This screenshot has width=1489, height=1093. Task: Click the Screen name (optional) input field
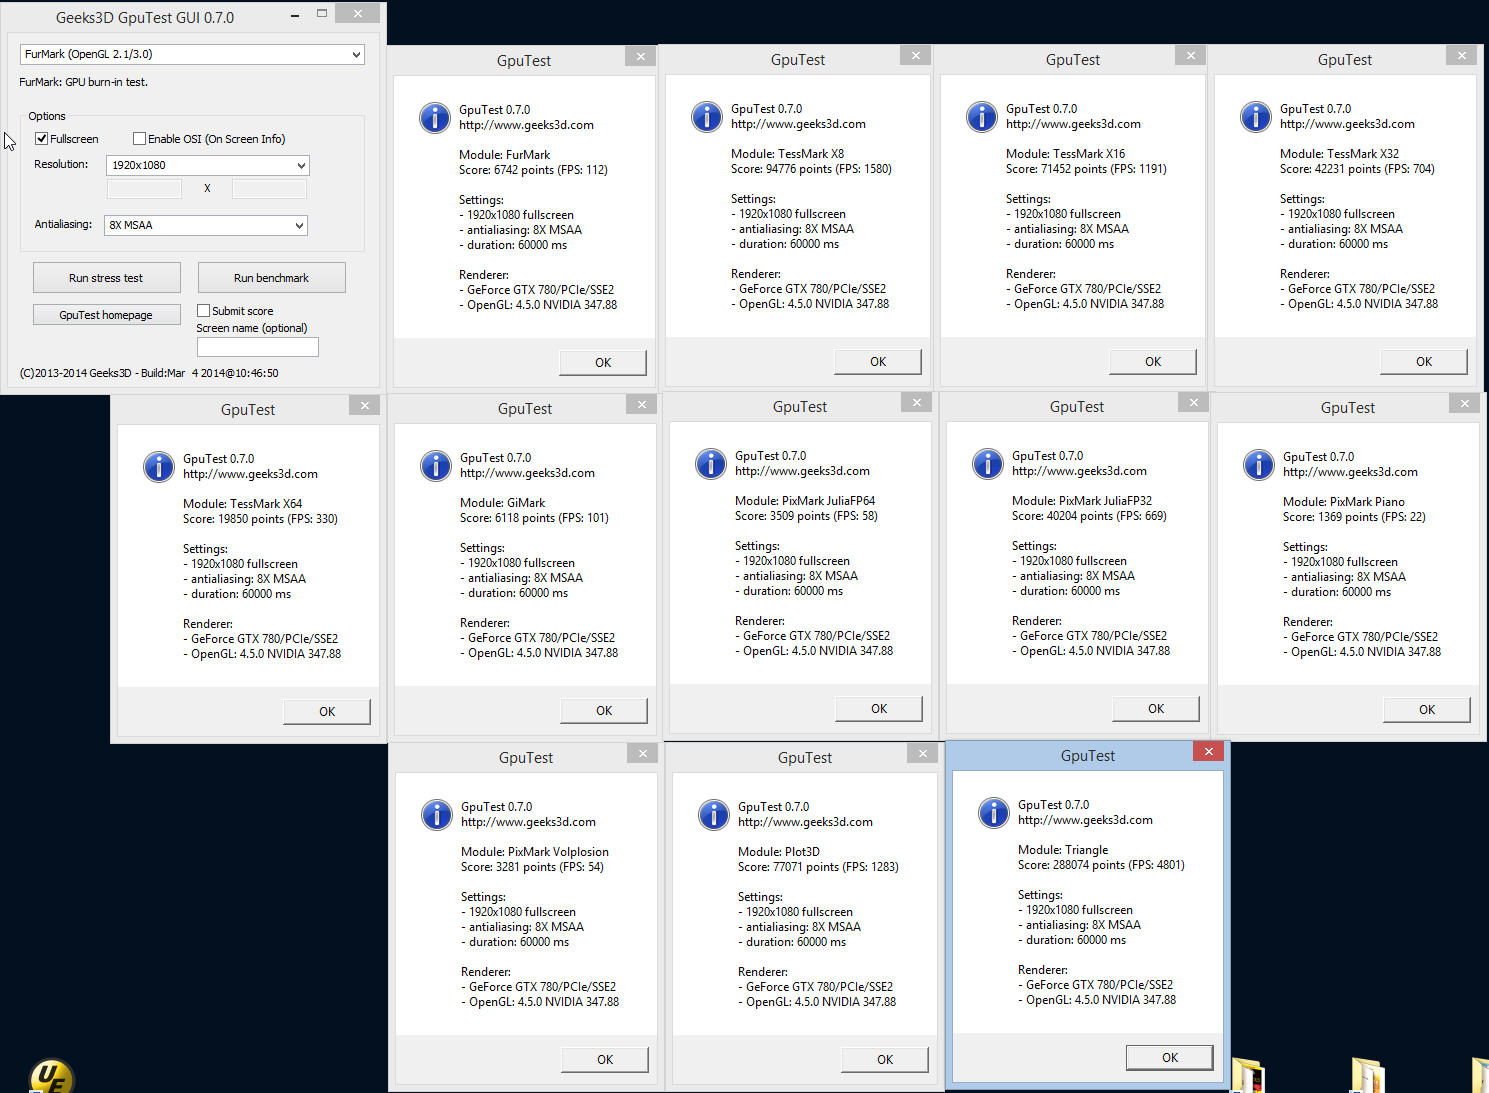coord(258,347)
